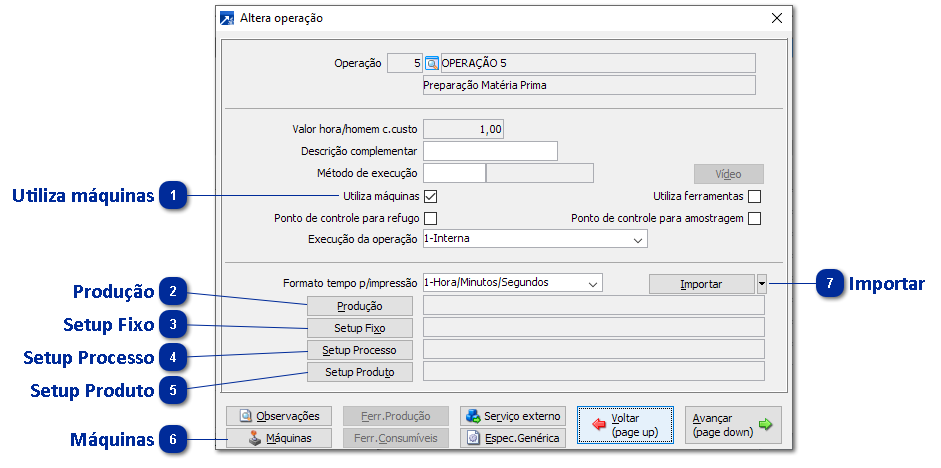Advance with Avançar (page down)
Screen dimensions: 941x468
(x=733, y=425)
